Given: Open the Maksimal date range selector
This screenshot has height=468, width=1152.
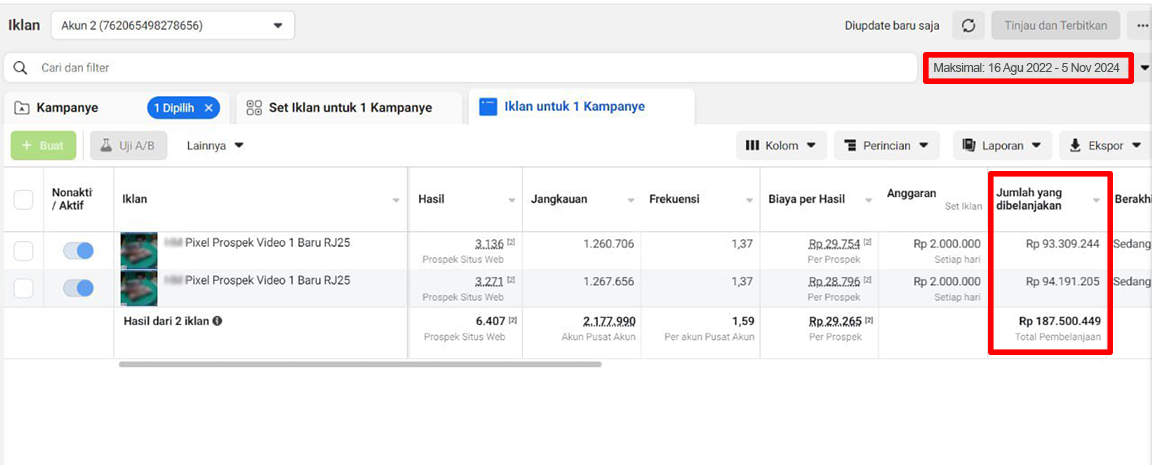Looking at the screenshot, I should coord(1027,68).
